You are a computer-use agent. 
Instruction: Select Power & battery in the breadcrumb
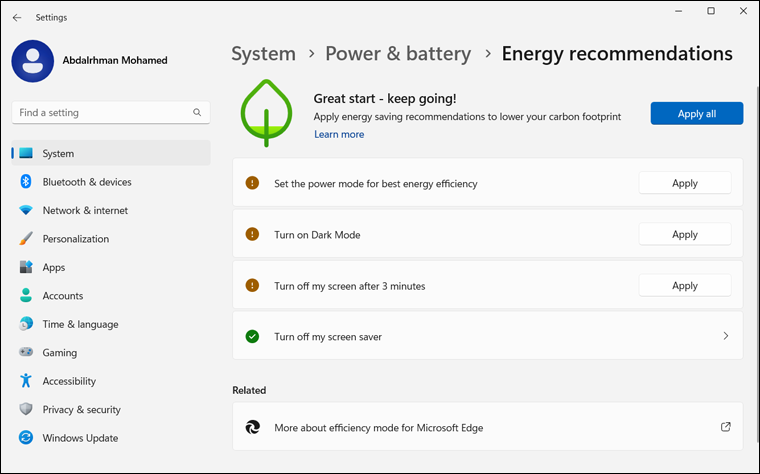tap(398, 54)
